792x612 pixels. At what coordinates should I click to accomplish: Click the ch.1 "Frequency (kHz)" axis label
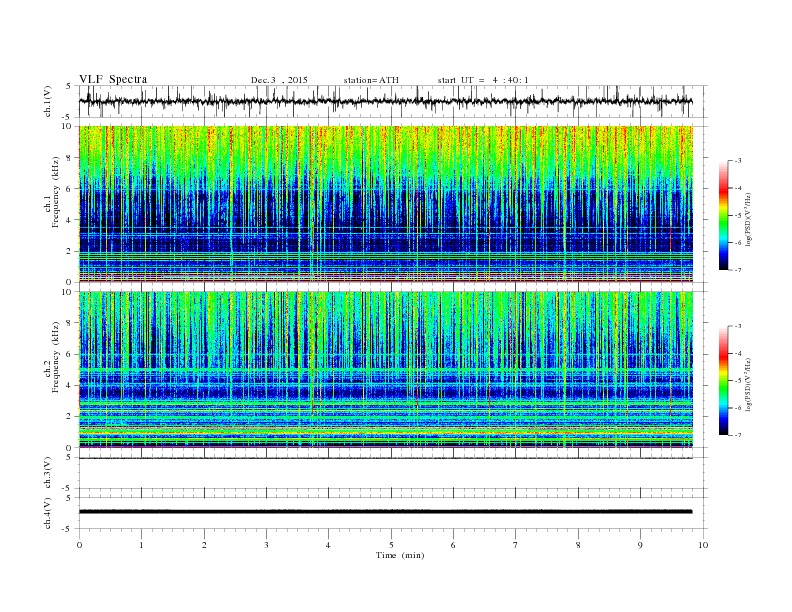[56, 192]
